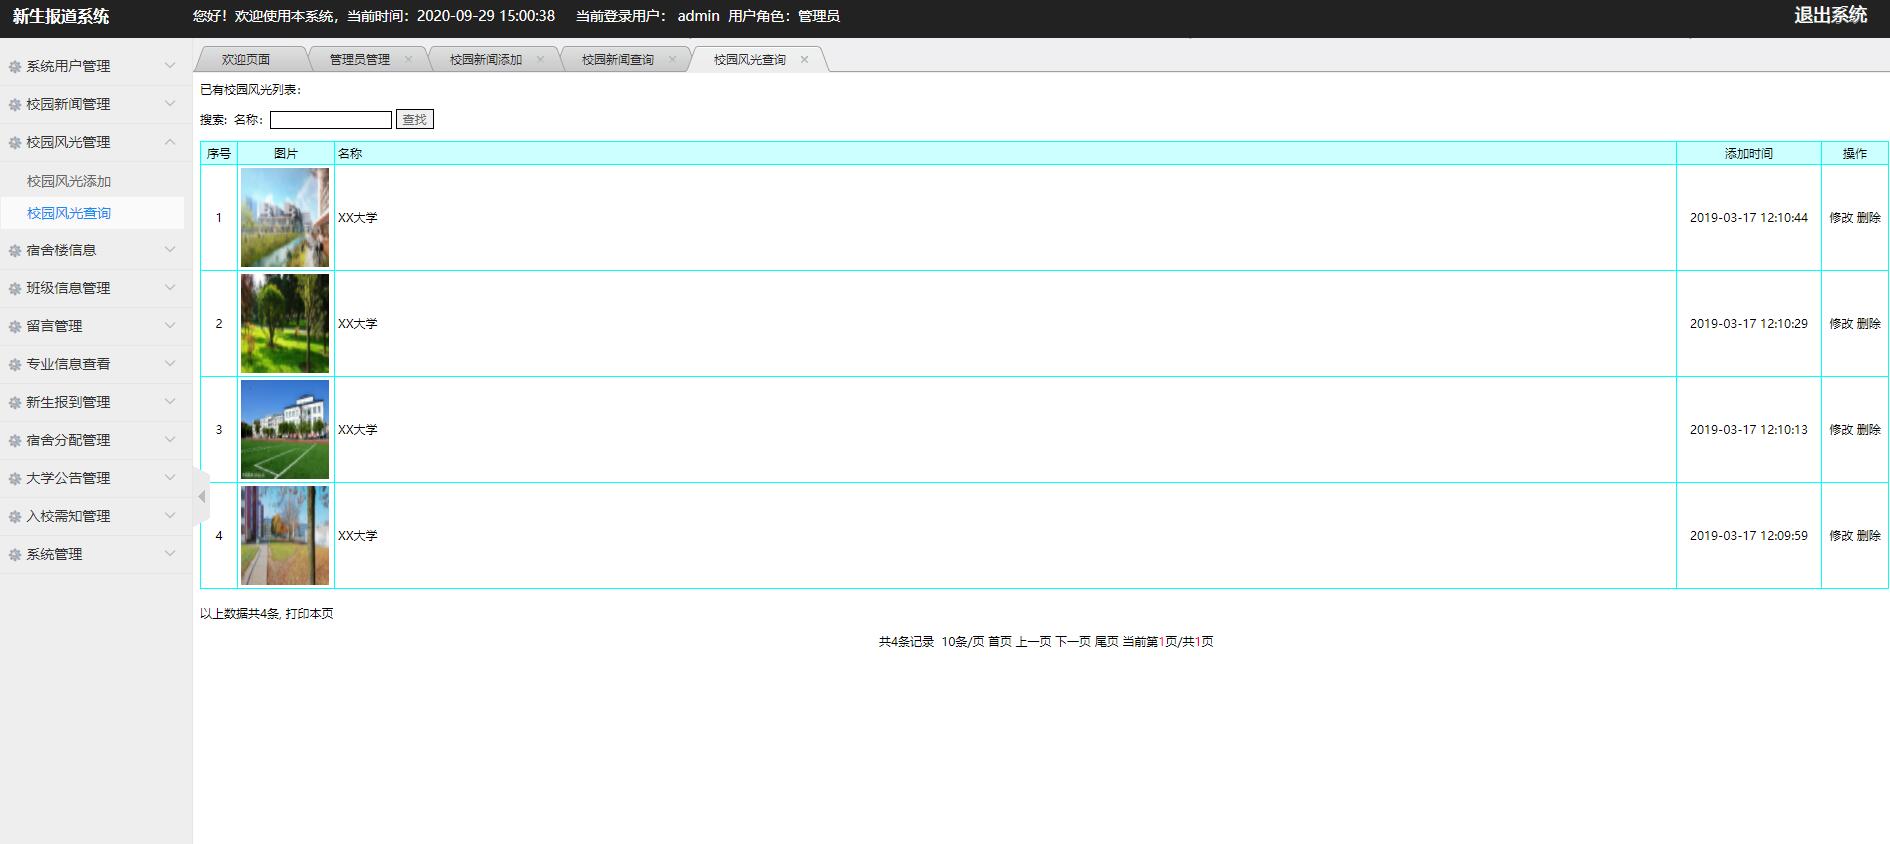Open the autumn path thumbnail in row 4
This screenshot has height=844, width=1890.
(x=285, y=535)
